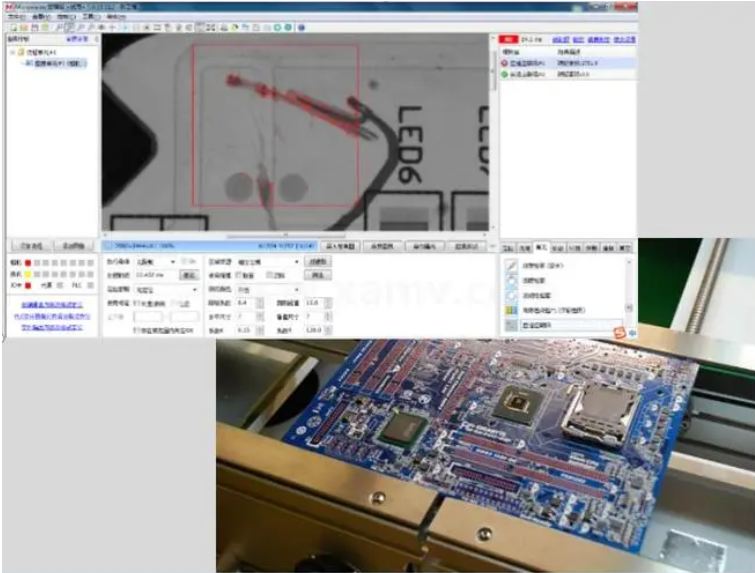Click the "LED6" label in the image

click(x=411, y=144)
